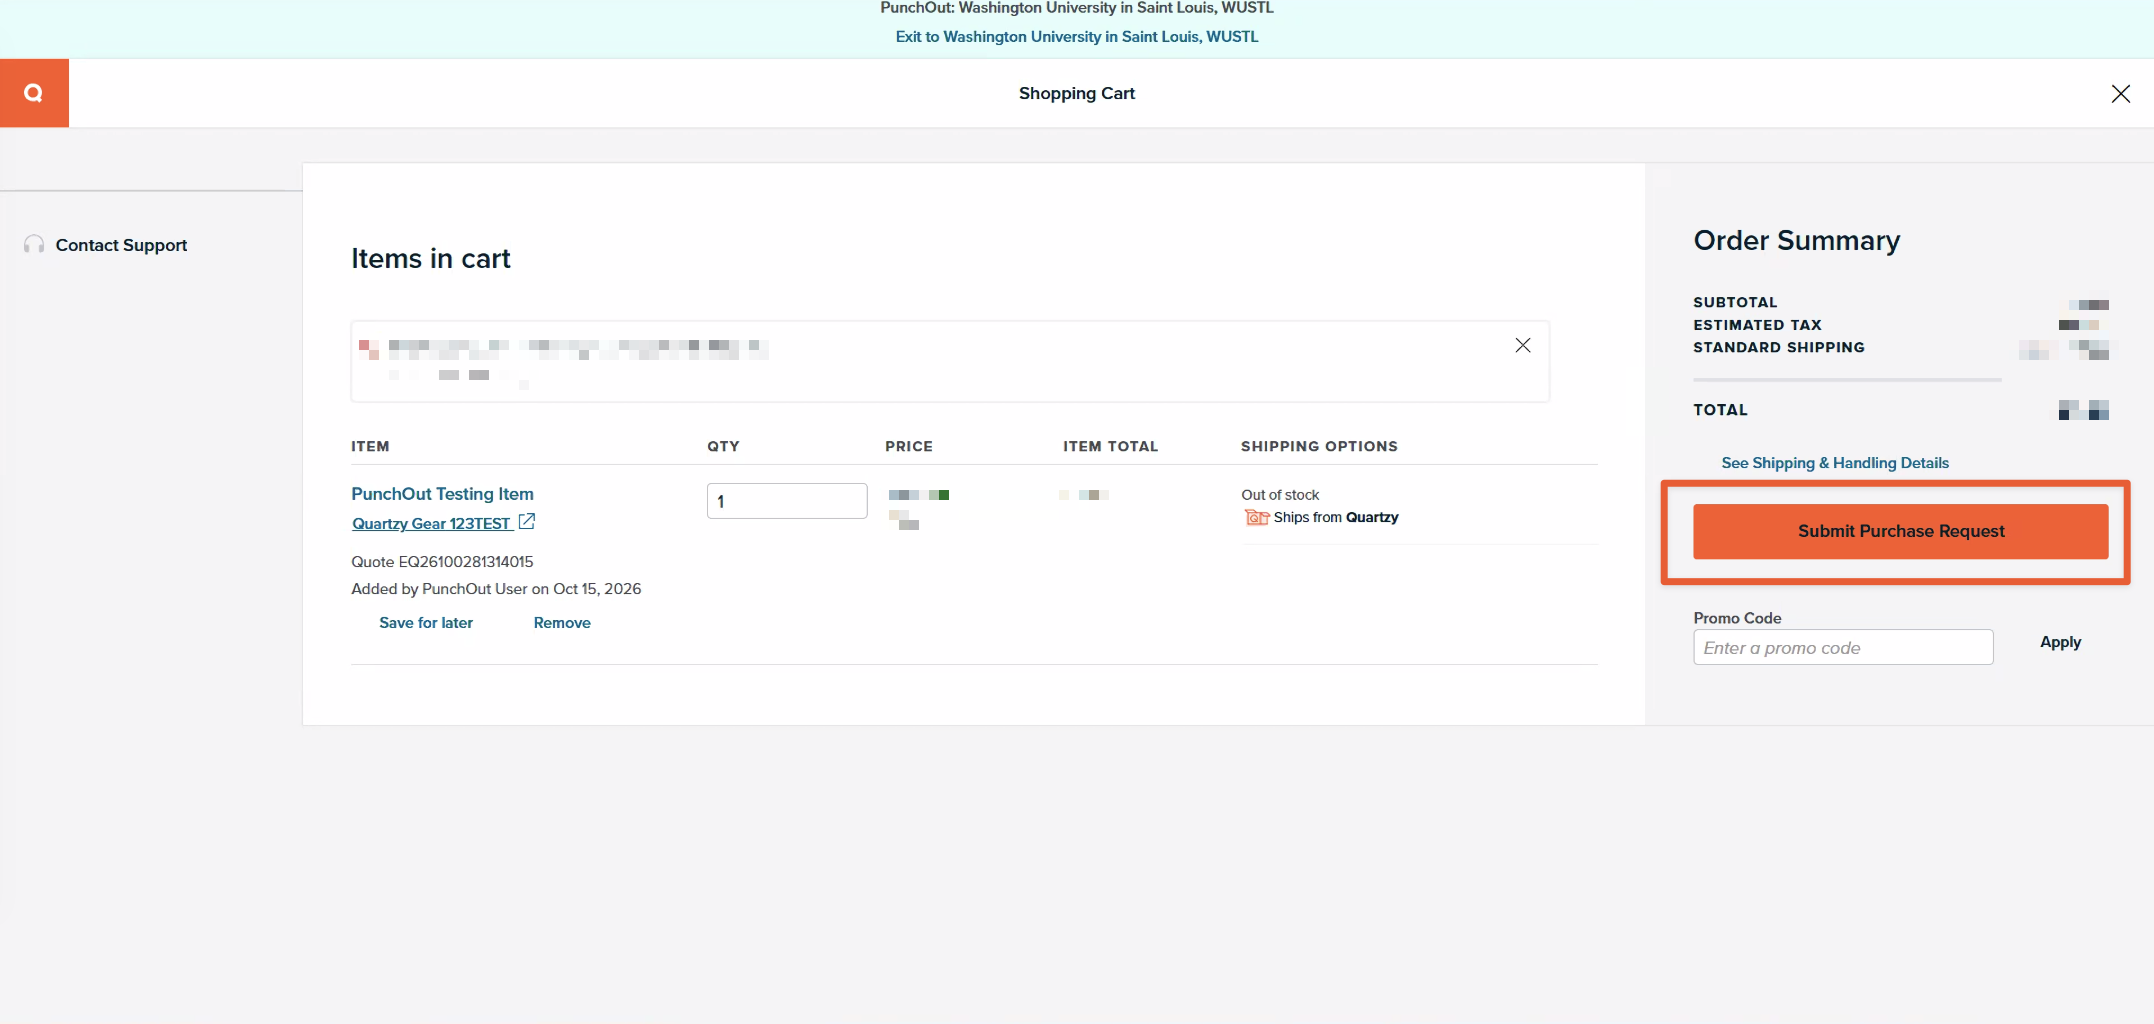Click the shipping truck icon near Ships from Quartzy
The height and width of the screenshot is (1024, 2154).
click(x=1256, y=517)
